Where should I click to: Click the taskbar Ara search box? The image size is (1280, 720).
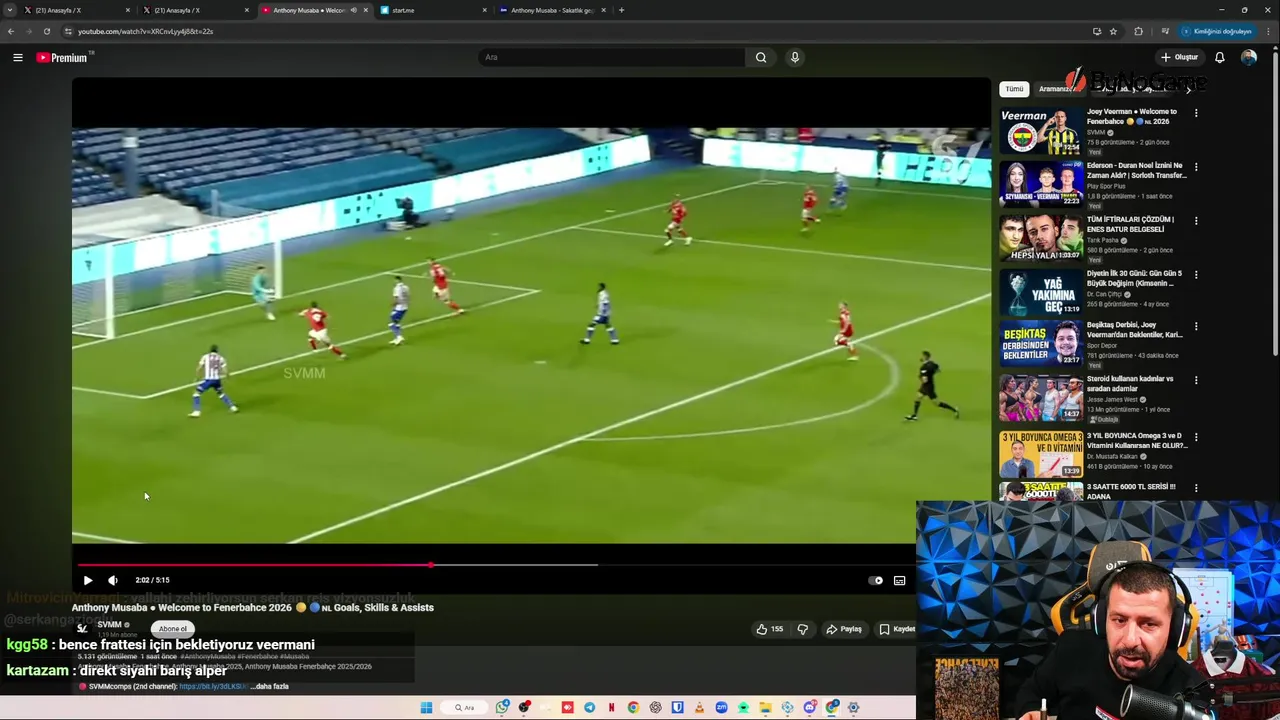coord(464,708)
